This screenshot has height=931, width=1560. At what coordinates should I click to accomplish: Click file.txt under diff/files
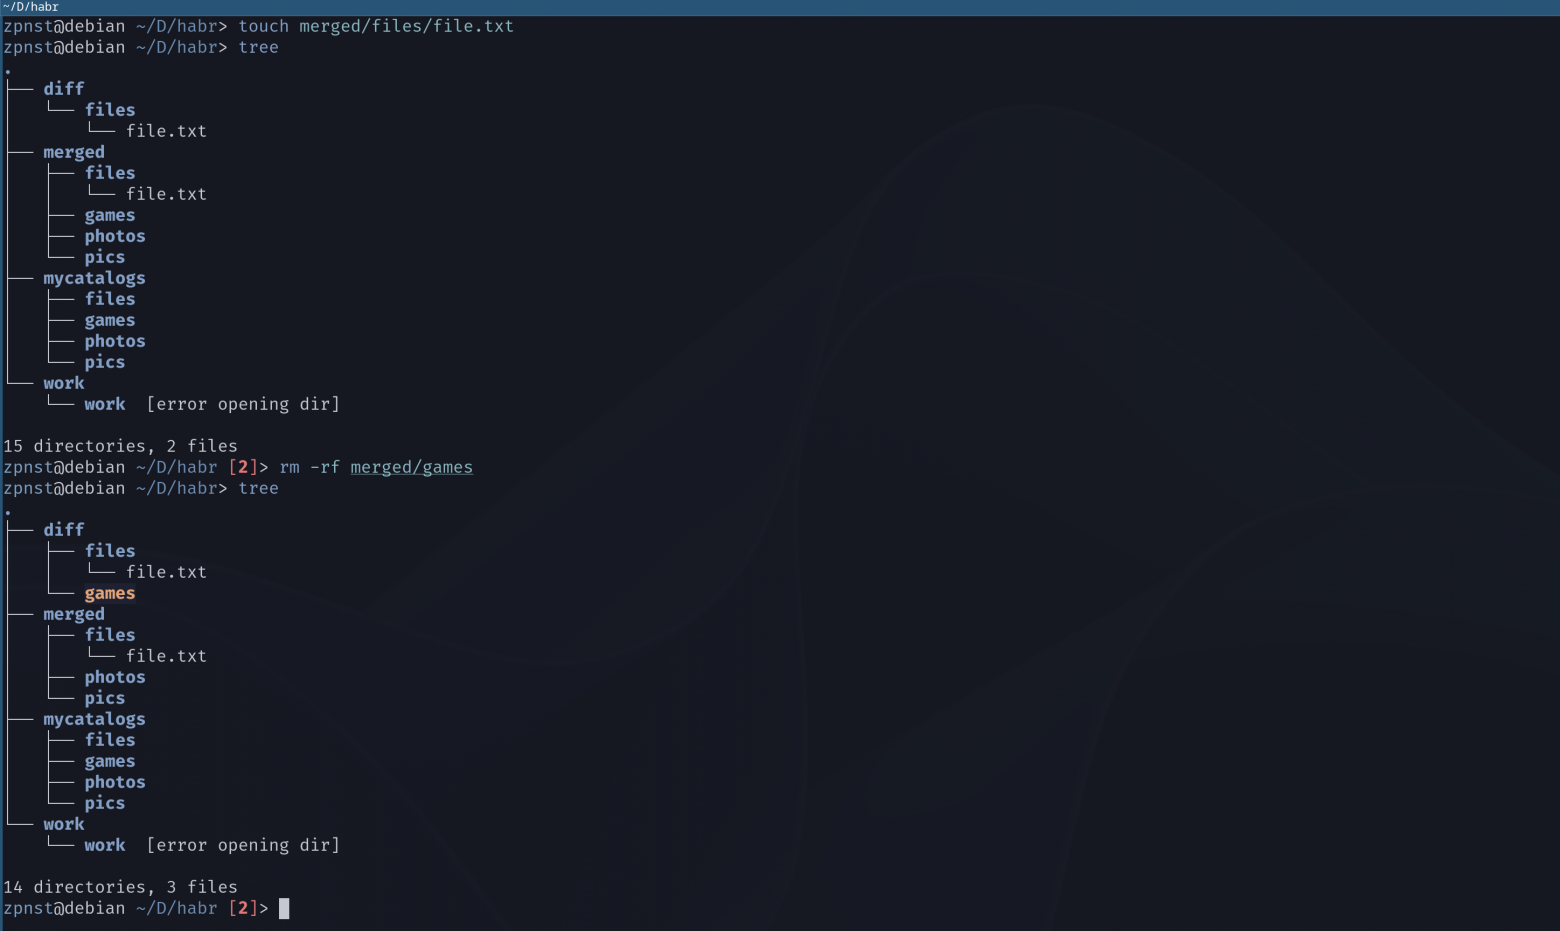[x=166, y=130]
